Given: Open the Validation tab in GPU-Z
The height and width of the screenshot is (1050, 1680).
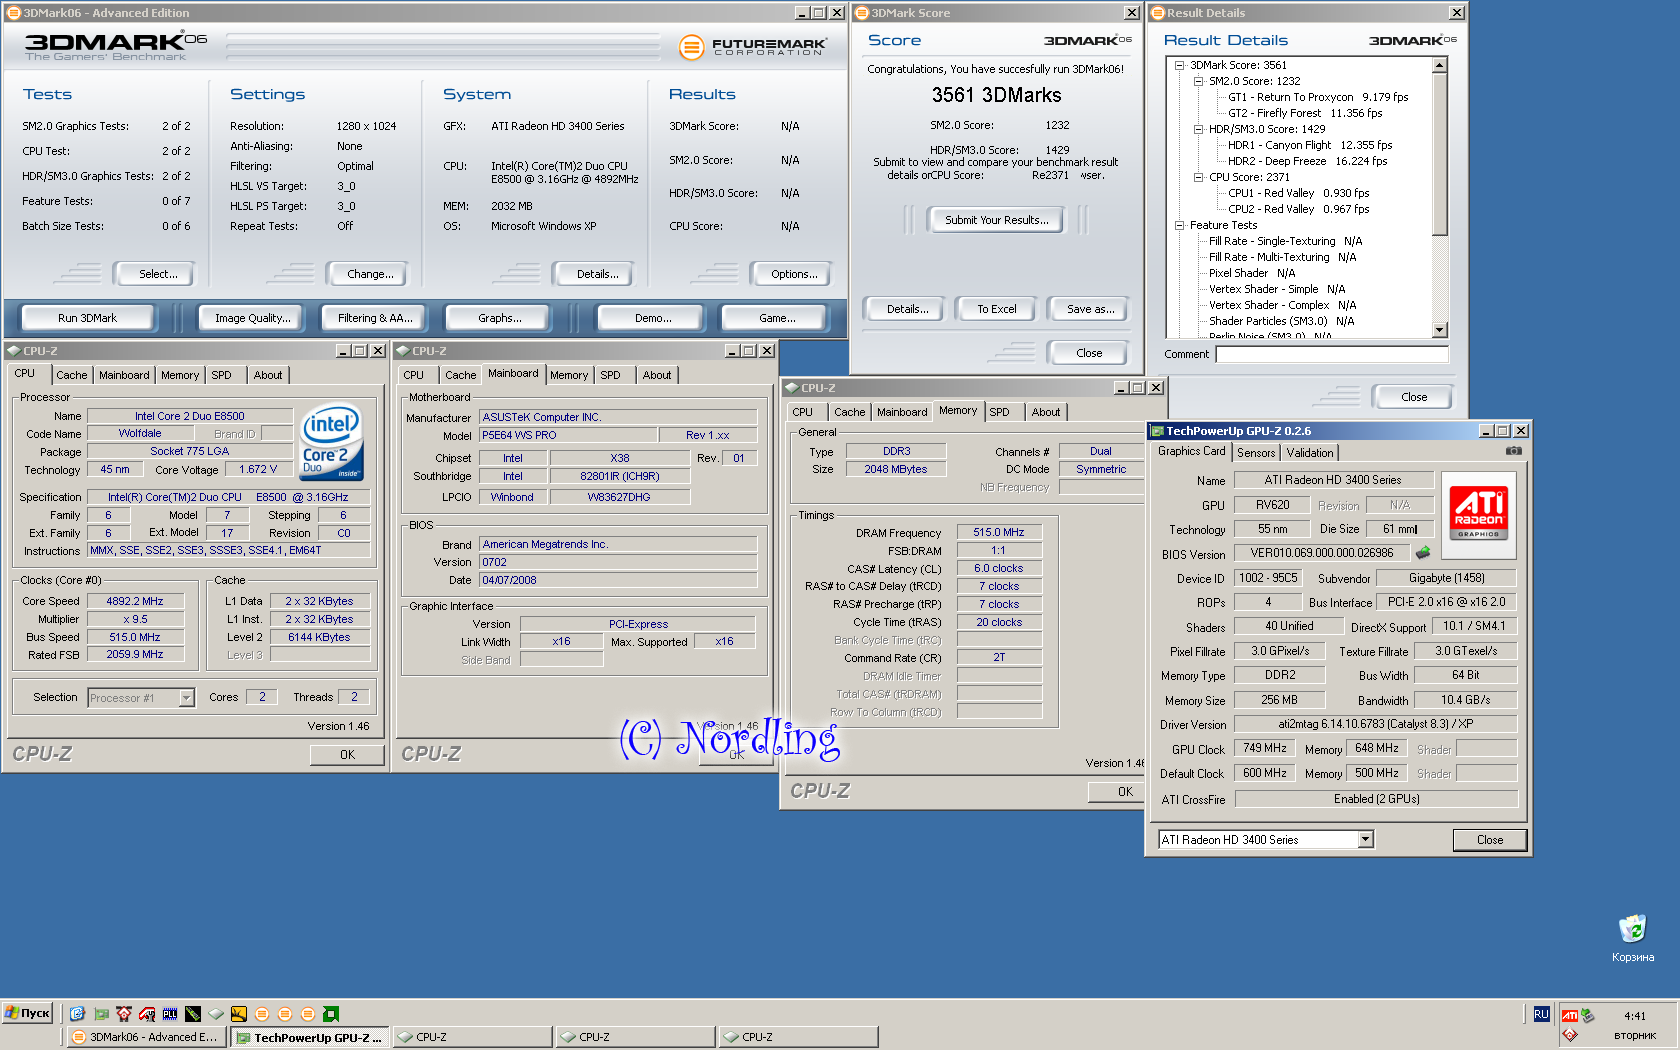Looking at the screenshot, I should tap(1309, 453).
